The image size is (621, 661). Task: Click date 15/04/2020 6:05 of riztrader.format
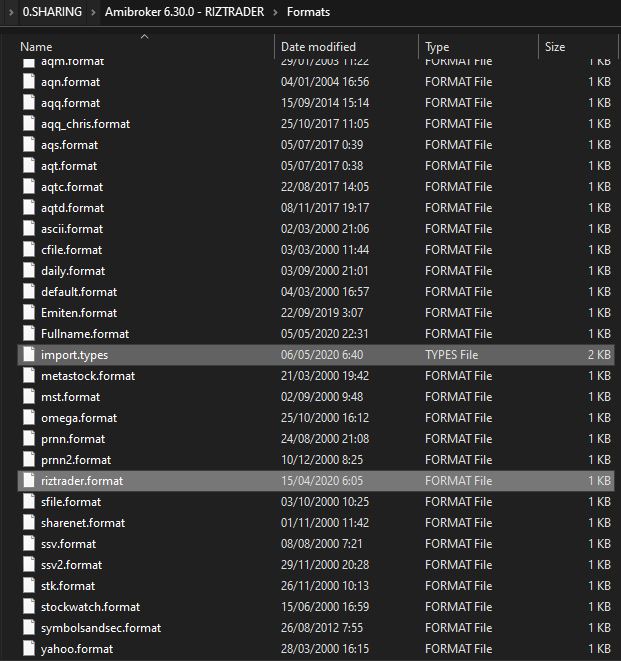coord(322,481)
